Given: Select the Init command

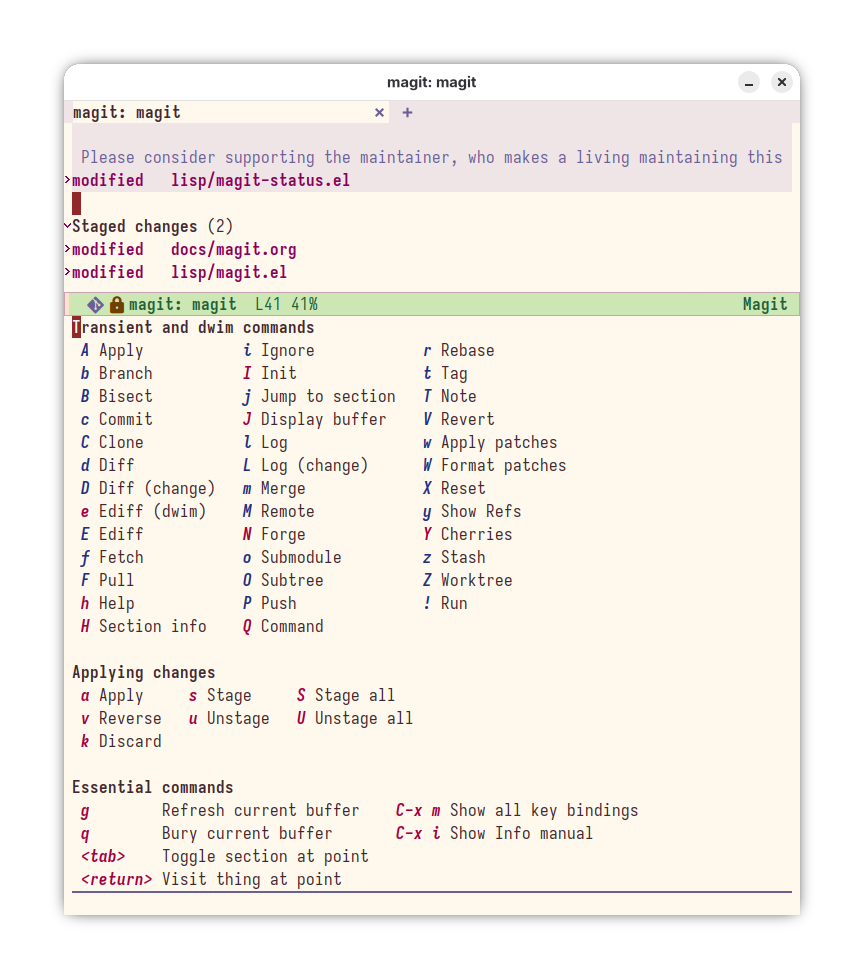Looking at the screenshot, I should point(270,373).
